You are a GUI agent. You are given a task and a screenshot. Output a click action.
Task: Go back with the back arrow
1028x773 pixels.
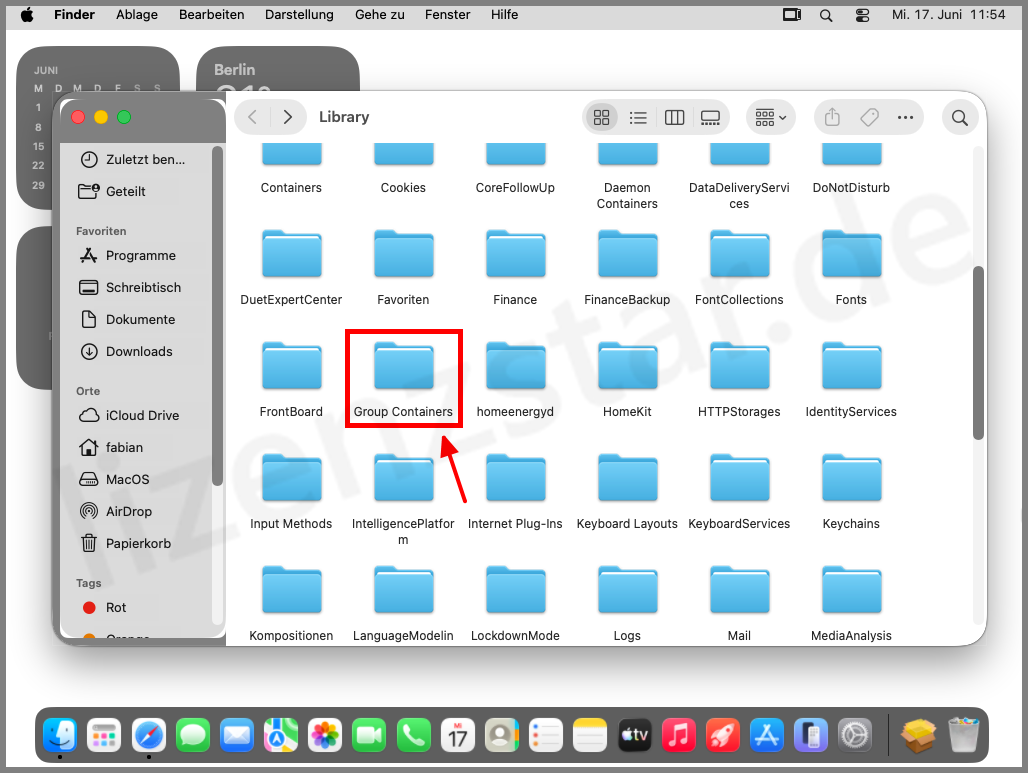point(252,117)
